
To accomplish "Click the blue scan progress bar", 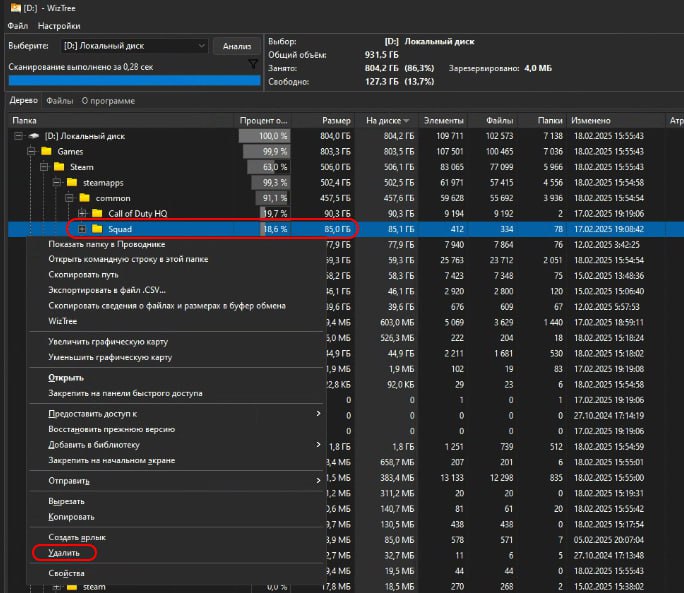I will click(x=134, y=81).
